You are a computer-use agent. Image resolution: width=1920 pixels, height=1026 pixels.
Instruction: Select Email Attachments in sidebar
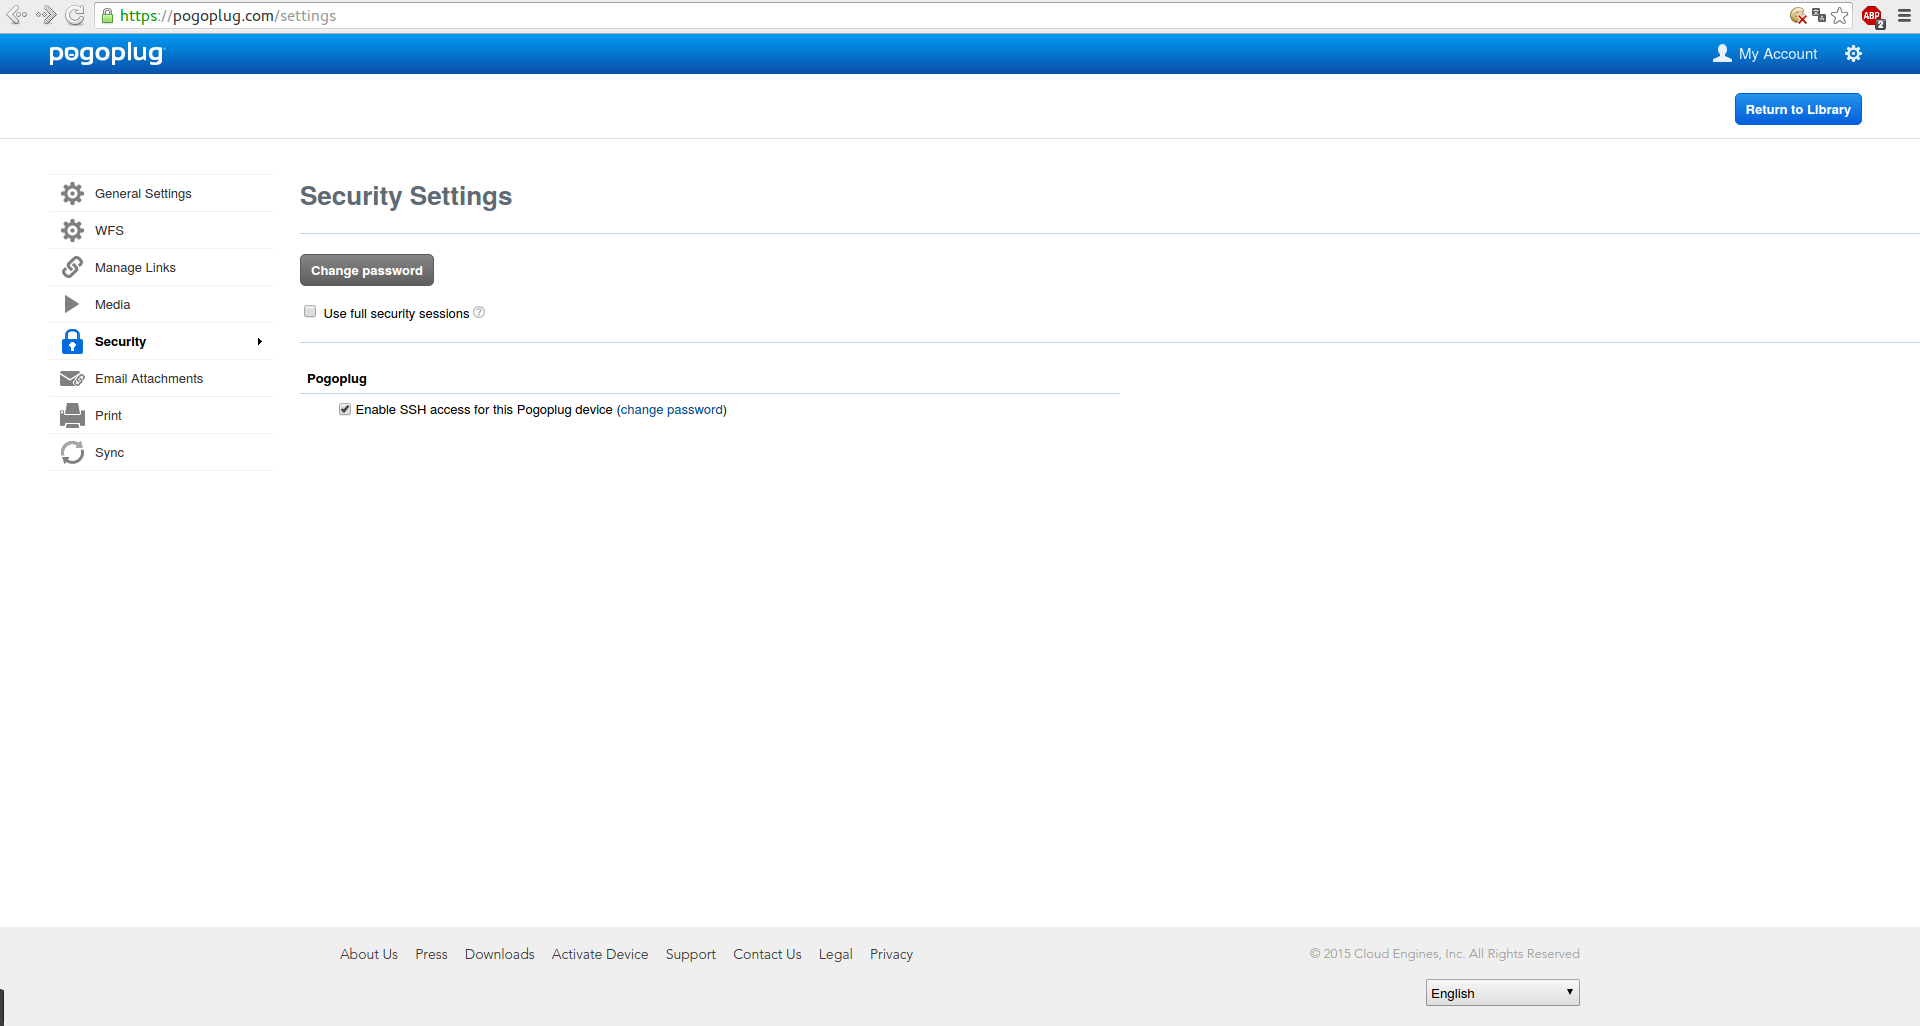pos(161,378)
